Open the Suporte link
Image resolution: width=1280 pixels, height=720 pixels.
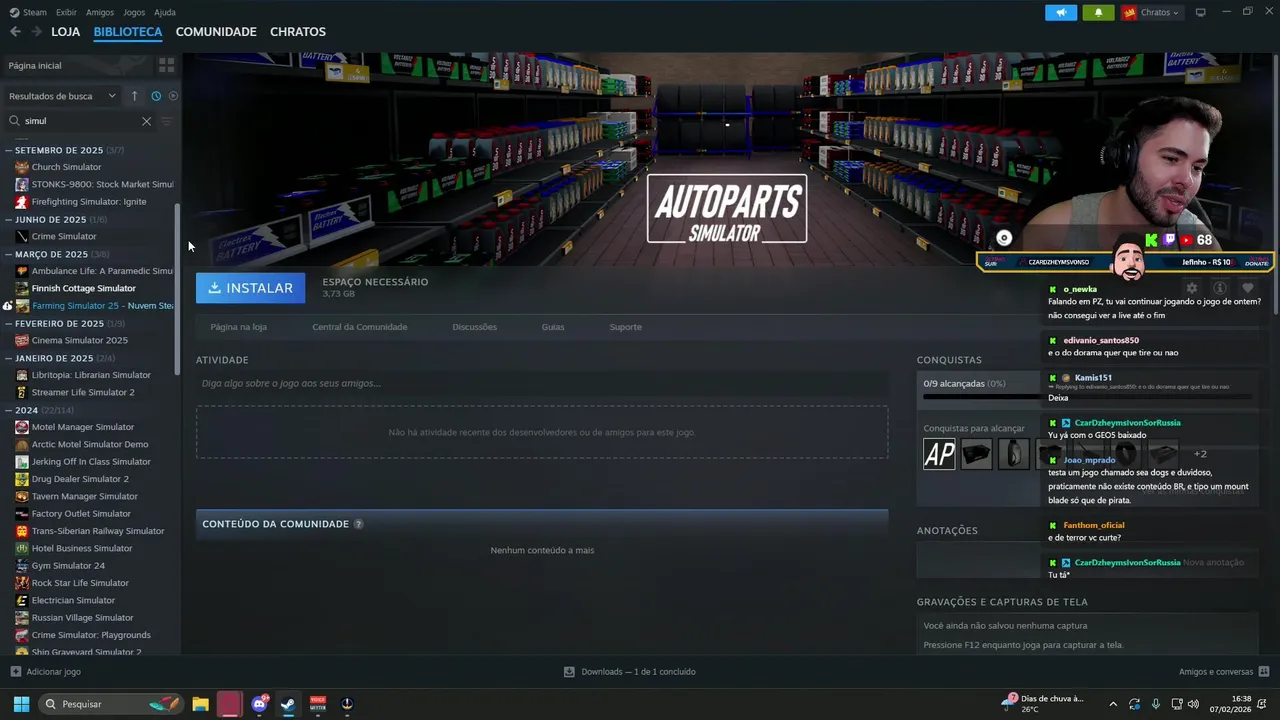pos(626,327)
